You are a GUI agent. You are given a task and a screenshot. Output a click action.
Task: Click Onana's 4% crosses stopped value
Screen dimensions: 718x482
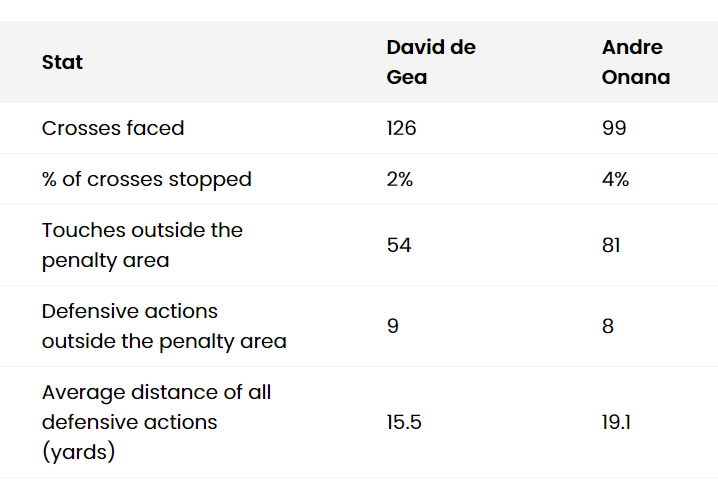(x=615, y=180)
